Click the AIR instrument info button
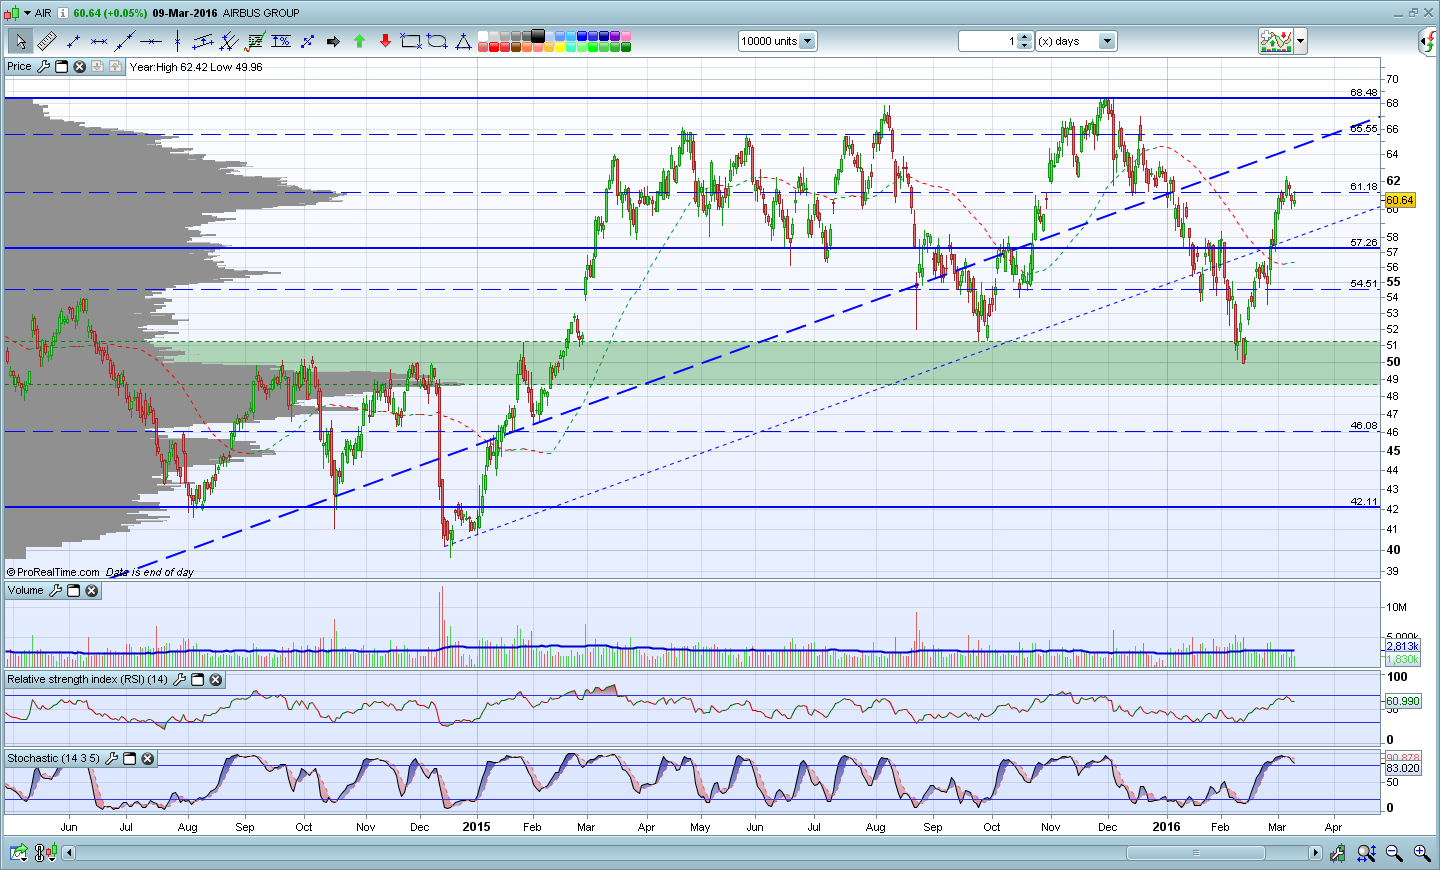This screenshot has height=870, width=1440. (x=63, y=13)
